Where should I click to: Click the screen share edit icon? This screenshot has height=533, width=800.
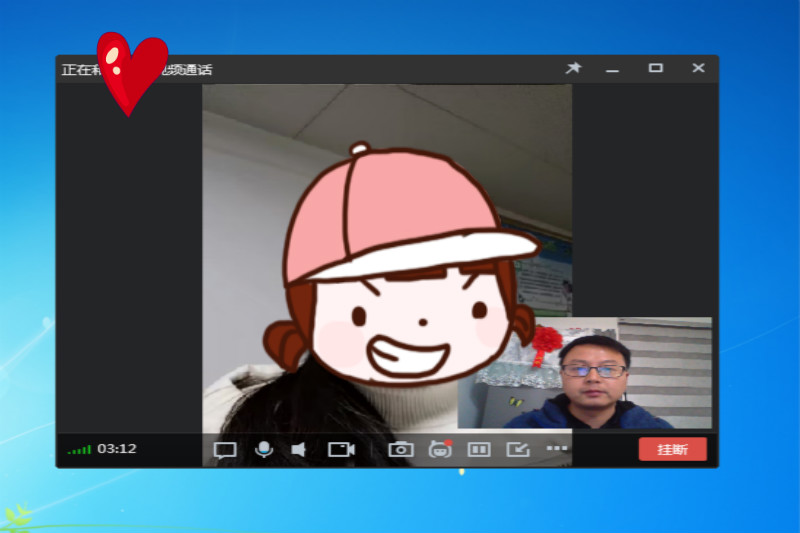click(518, 450)
